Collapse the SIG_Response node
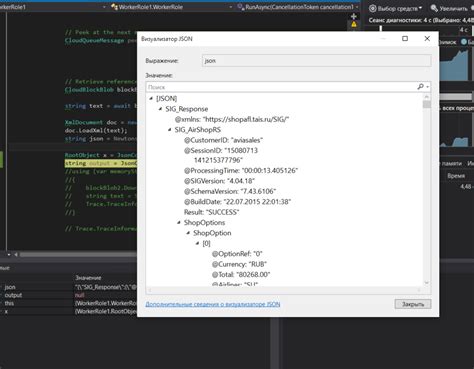474x369 pixels. 160,109
